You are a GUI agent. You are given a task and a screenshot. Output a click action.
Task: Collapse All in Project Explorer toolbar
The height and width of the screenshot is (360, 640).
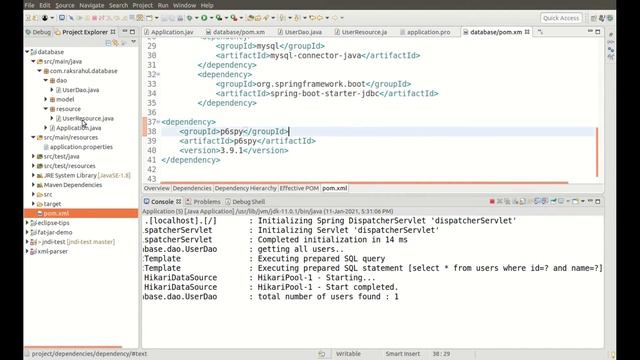(x=108, y=42)
